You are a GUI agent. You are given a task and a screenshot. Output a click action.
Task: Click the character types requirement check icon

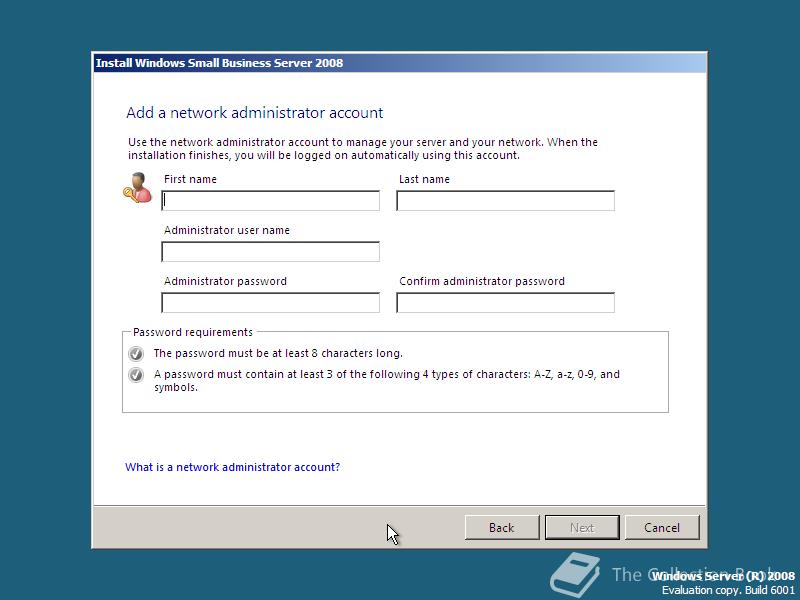(x=136, y=374)
